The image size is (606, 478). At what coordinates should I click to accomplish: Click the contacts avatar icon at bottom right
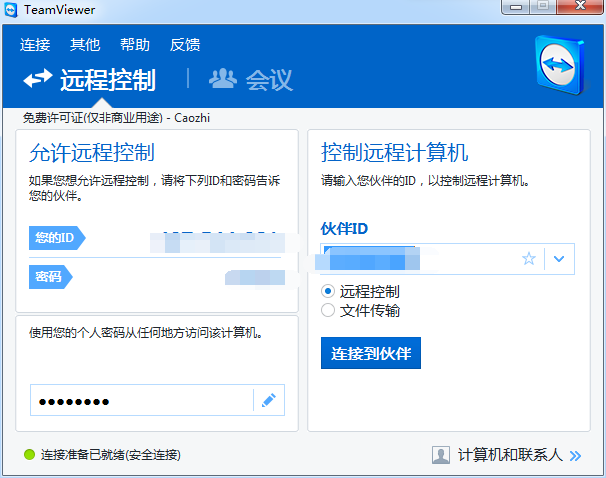pyautogui.click(x=441, y=455)
